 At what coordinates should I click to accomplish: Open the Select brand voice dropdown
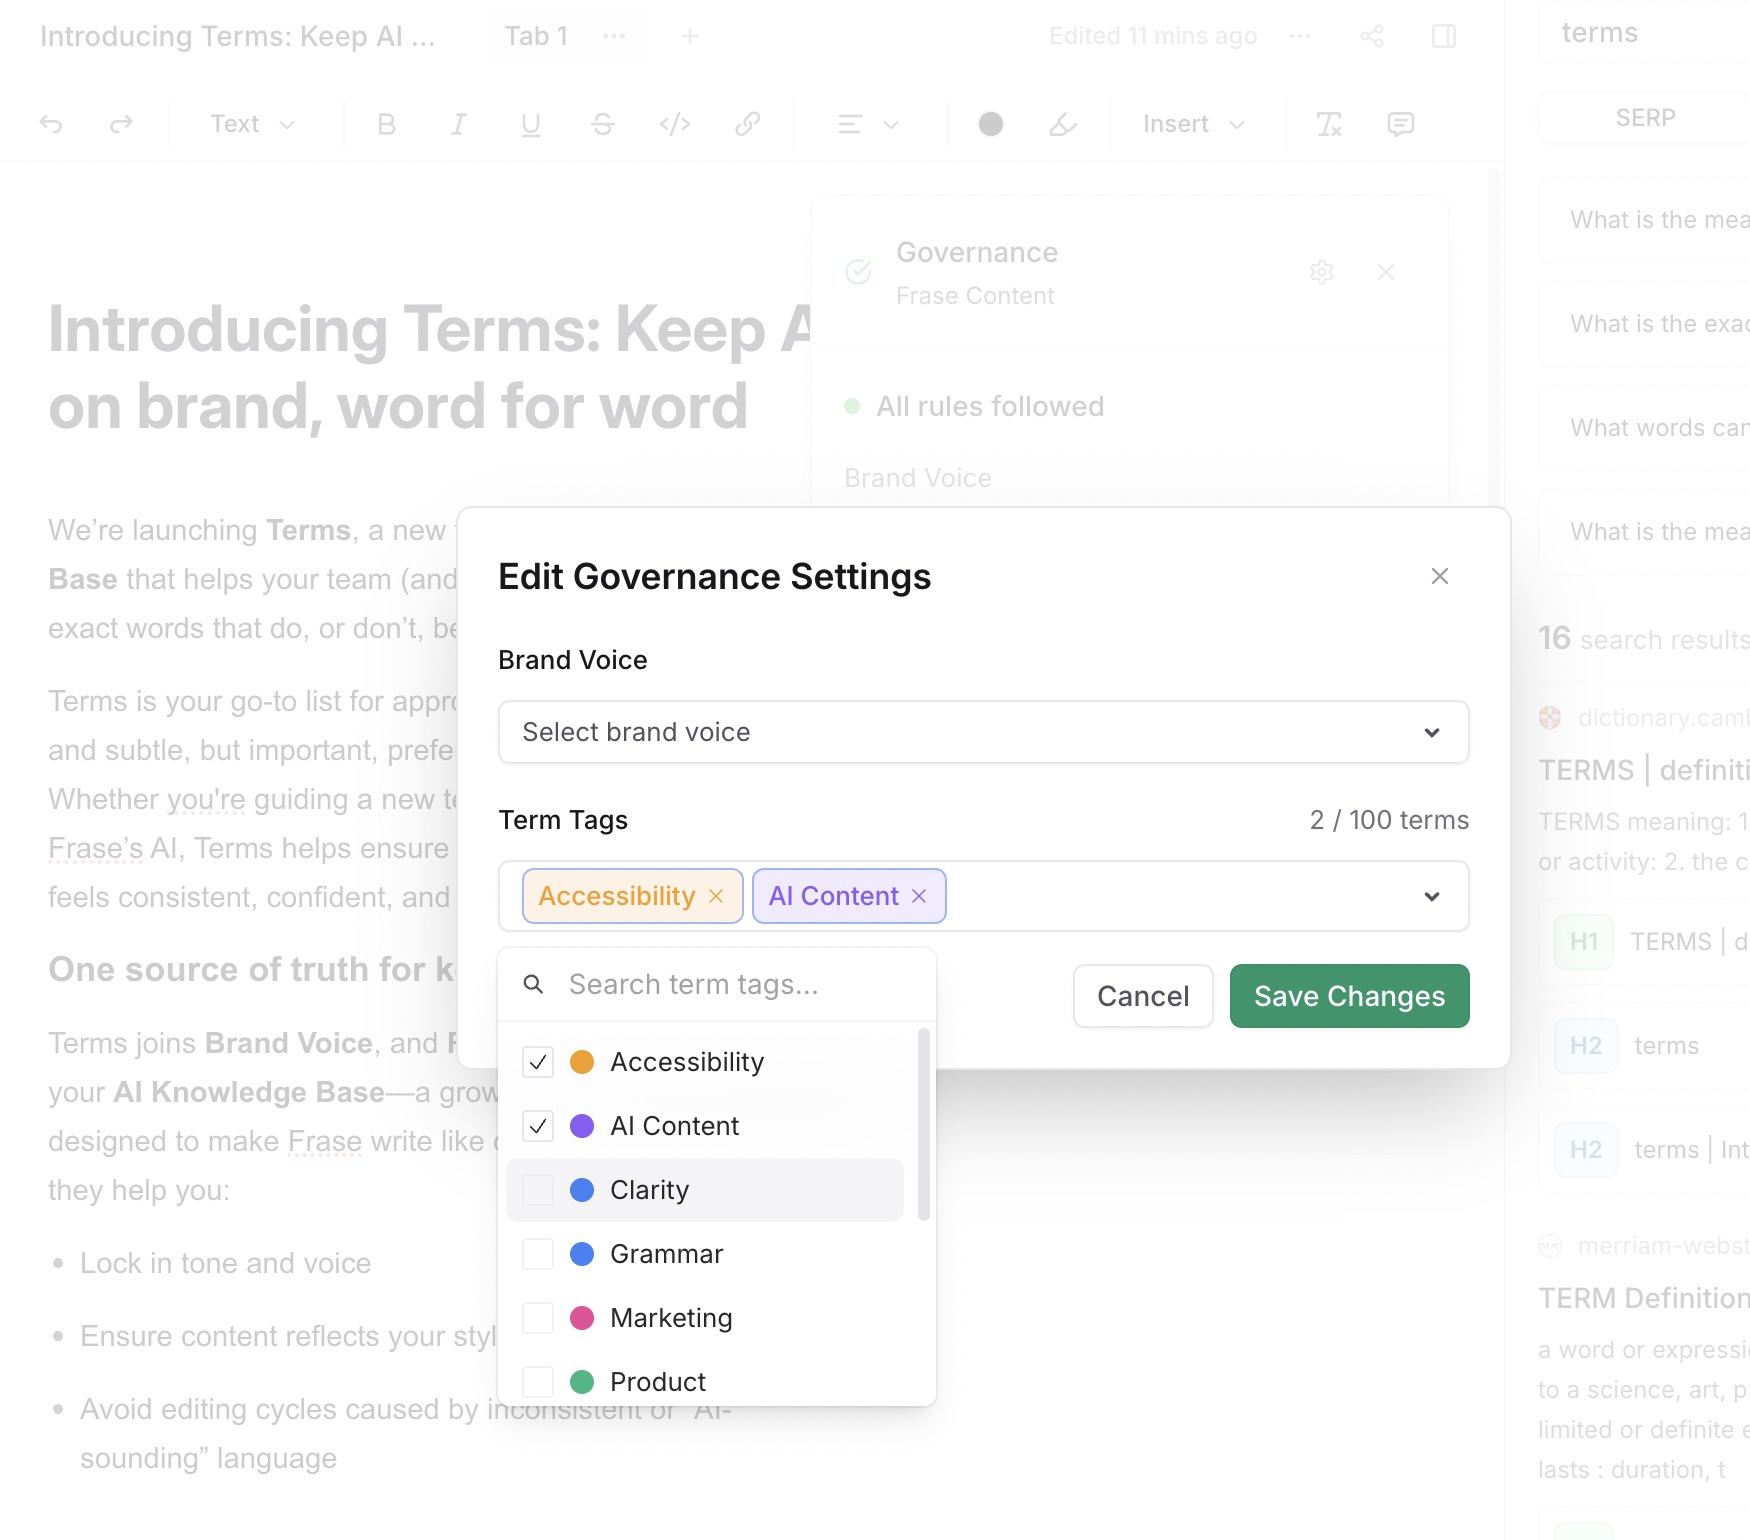984,732
